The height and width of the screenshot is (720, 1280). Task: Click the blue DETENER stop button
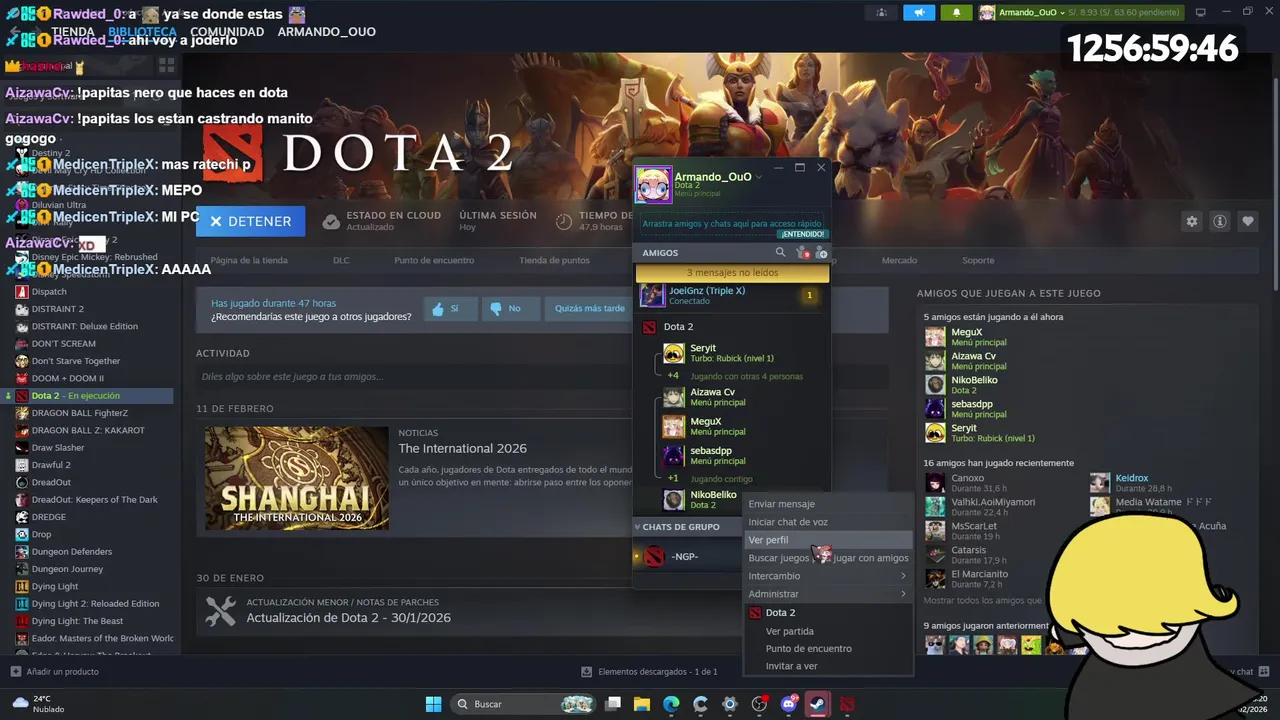(250, 221)
